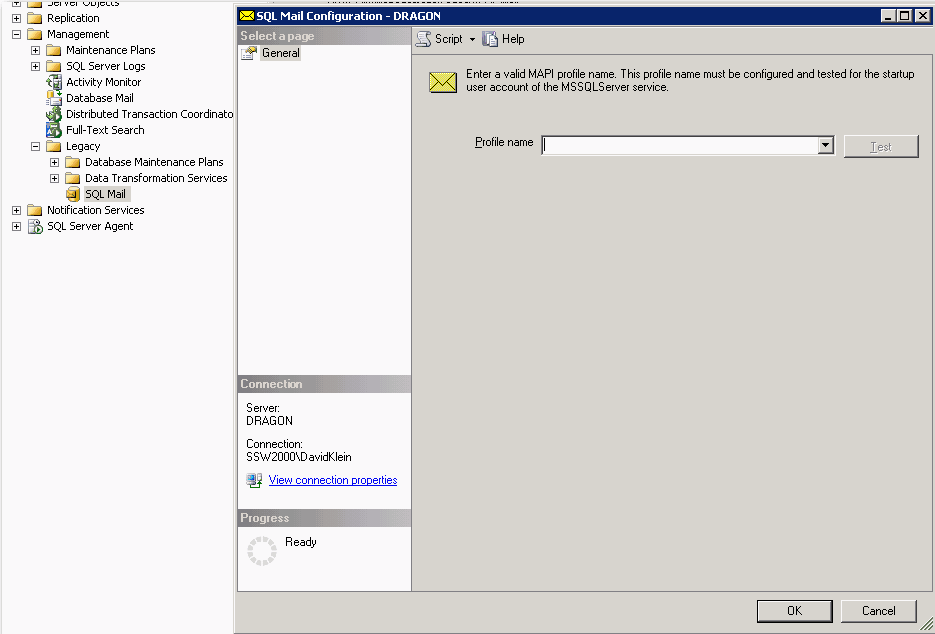Viewport: 935px width, 634px height.
Task: Select the Database Mail node
Action: point(99,98)
